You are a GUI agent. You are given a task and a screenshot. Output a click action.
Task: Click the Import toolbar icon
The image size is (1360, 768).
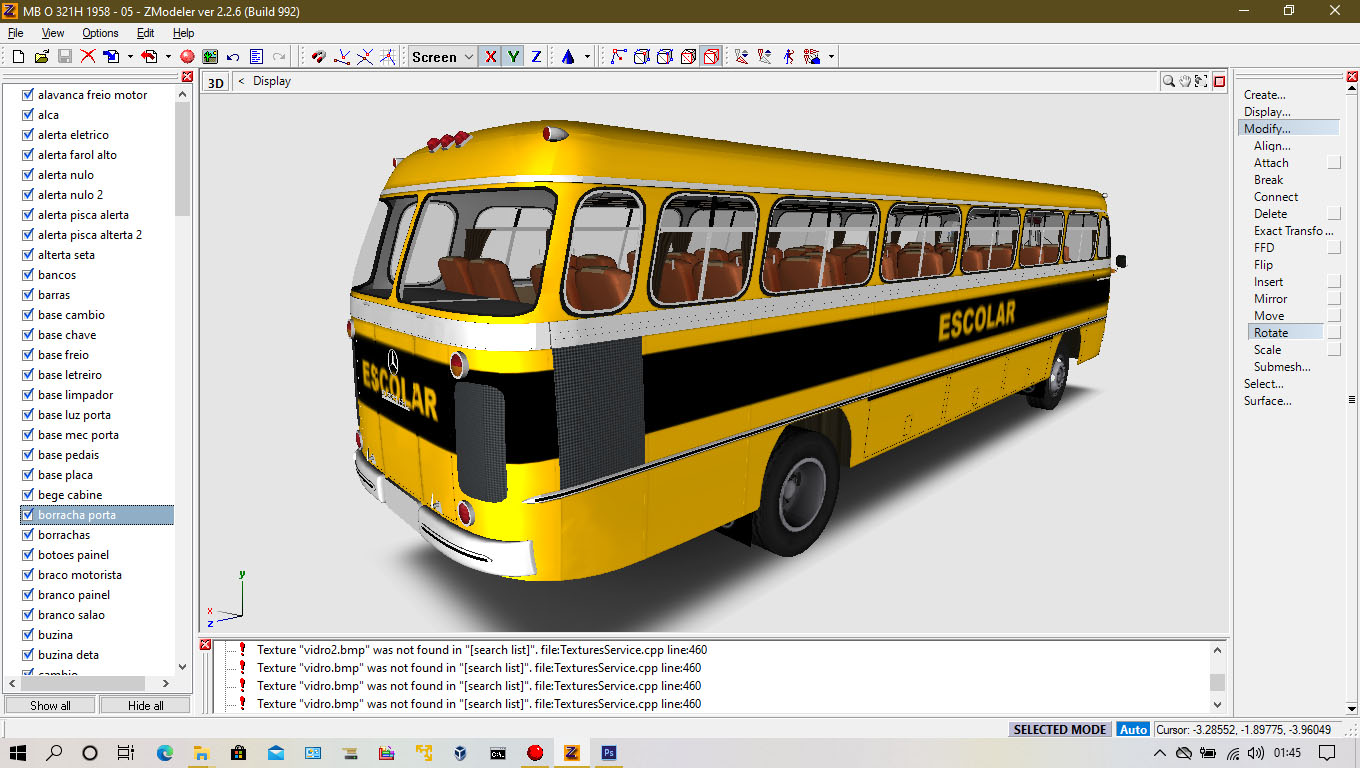coord(112,57)
